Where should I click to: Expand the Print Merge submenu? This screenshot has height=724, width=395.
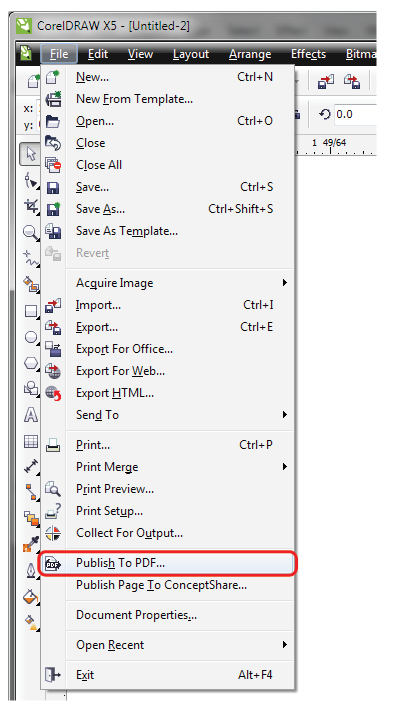click(x=180, y=467)
